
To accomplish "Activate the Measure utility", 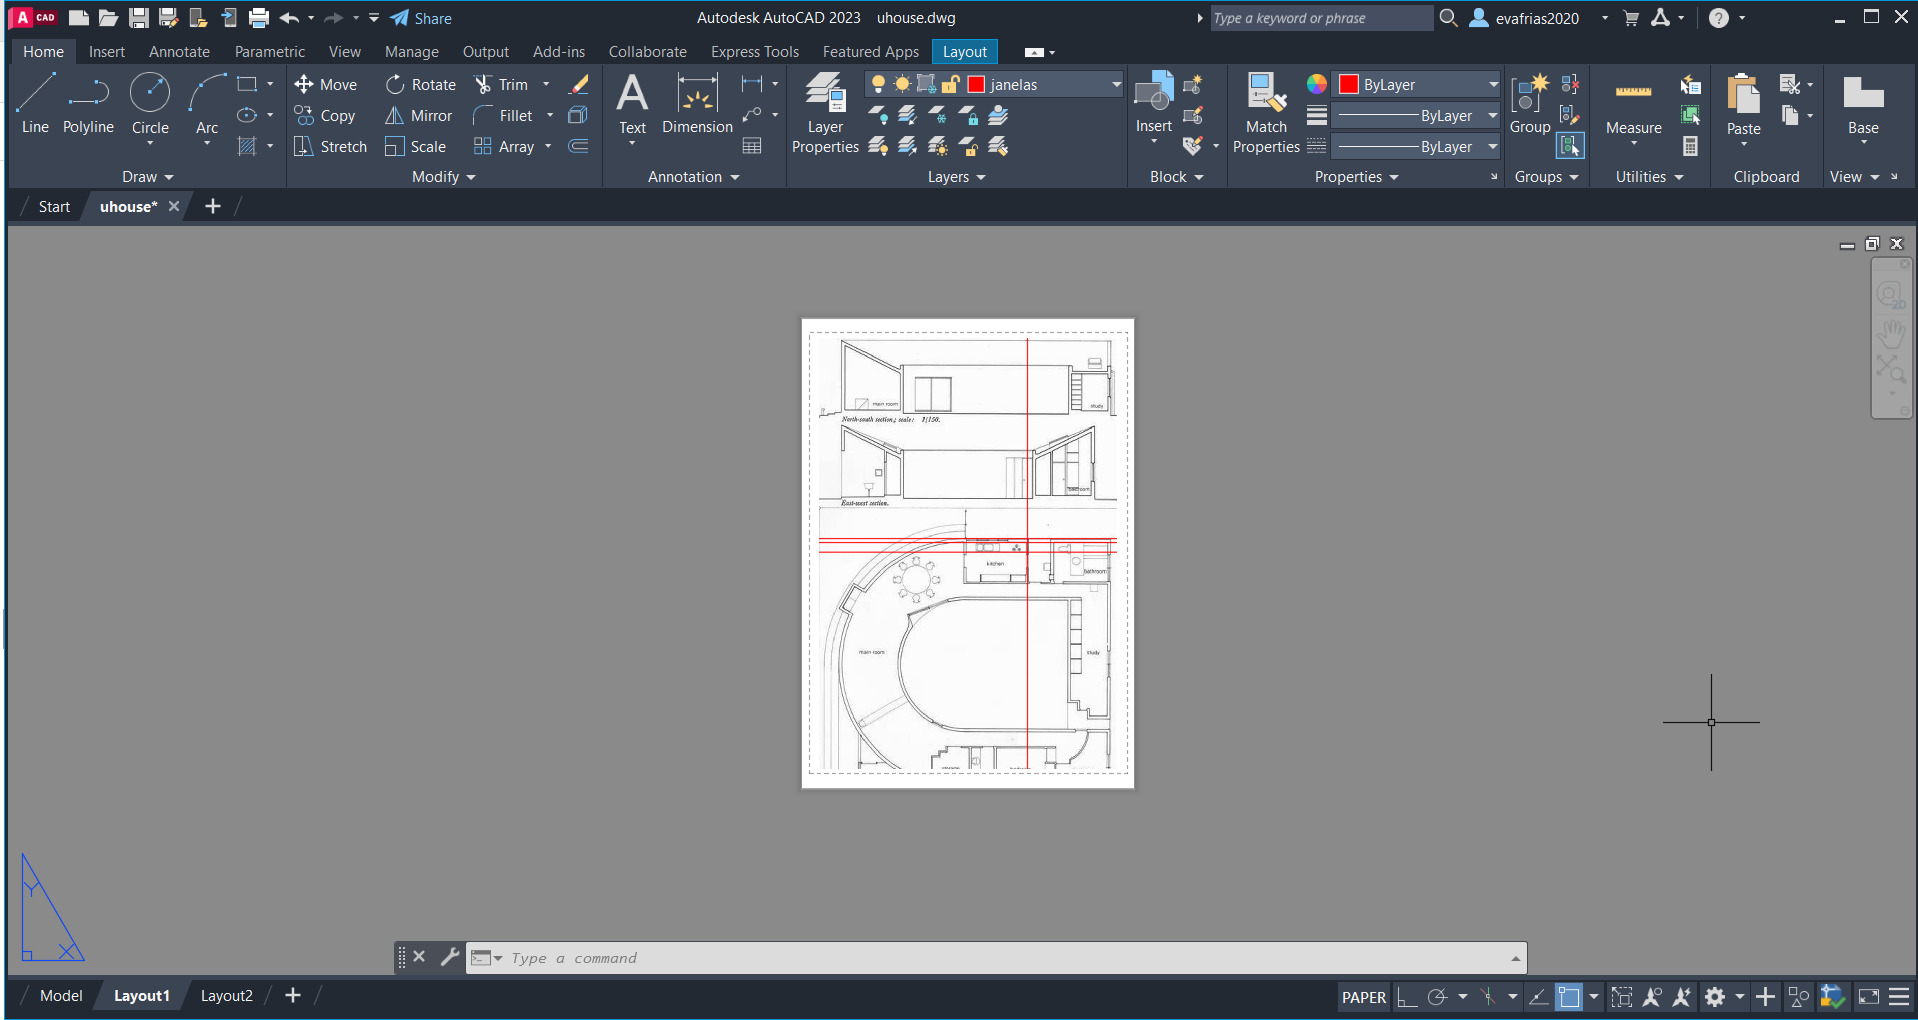I will pos(1633,105).
